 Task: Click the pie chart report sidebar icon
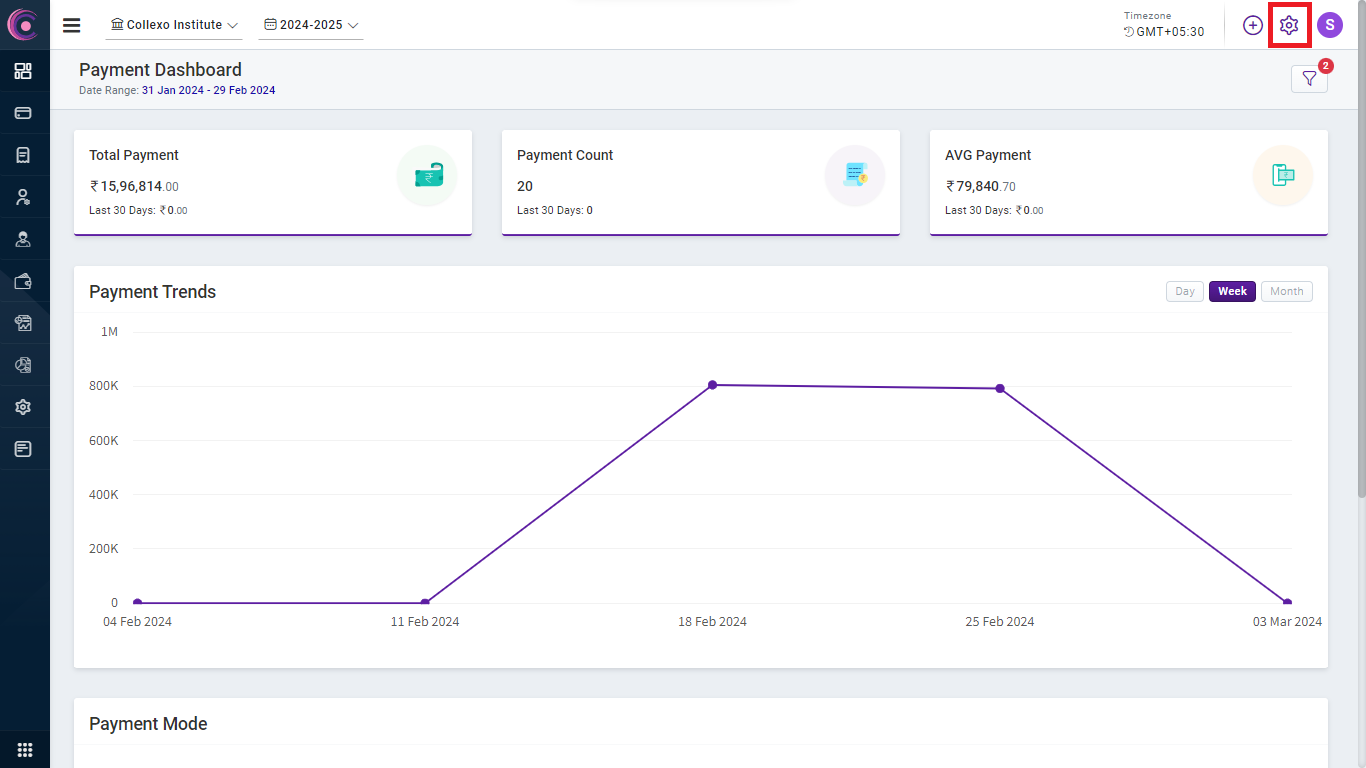[23, 365]
